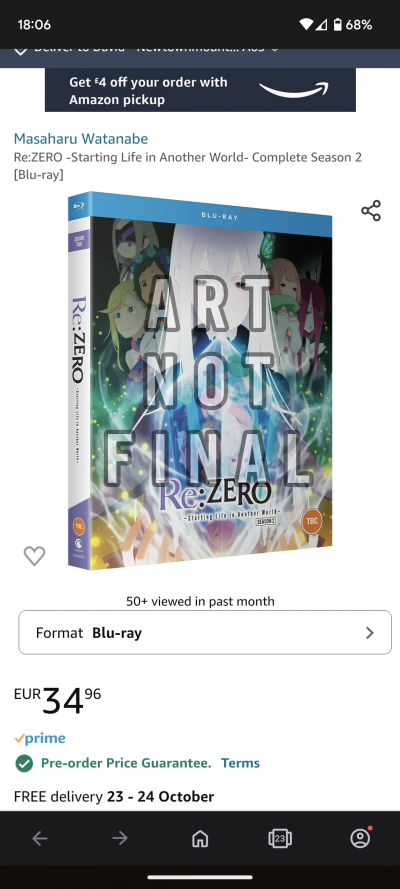Tap the Amazon pickup £4 off banner
Image resolution: width=400 pixels, height=889 pixels.
201,90
